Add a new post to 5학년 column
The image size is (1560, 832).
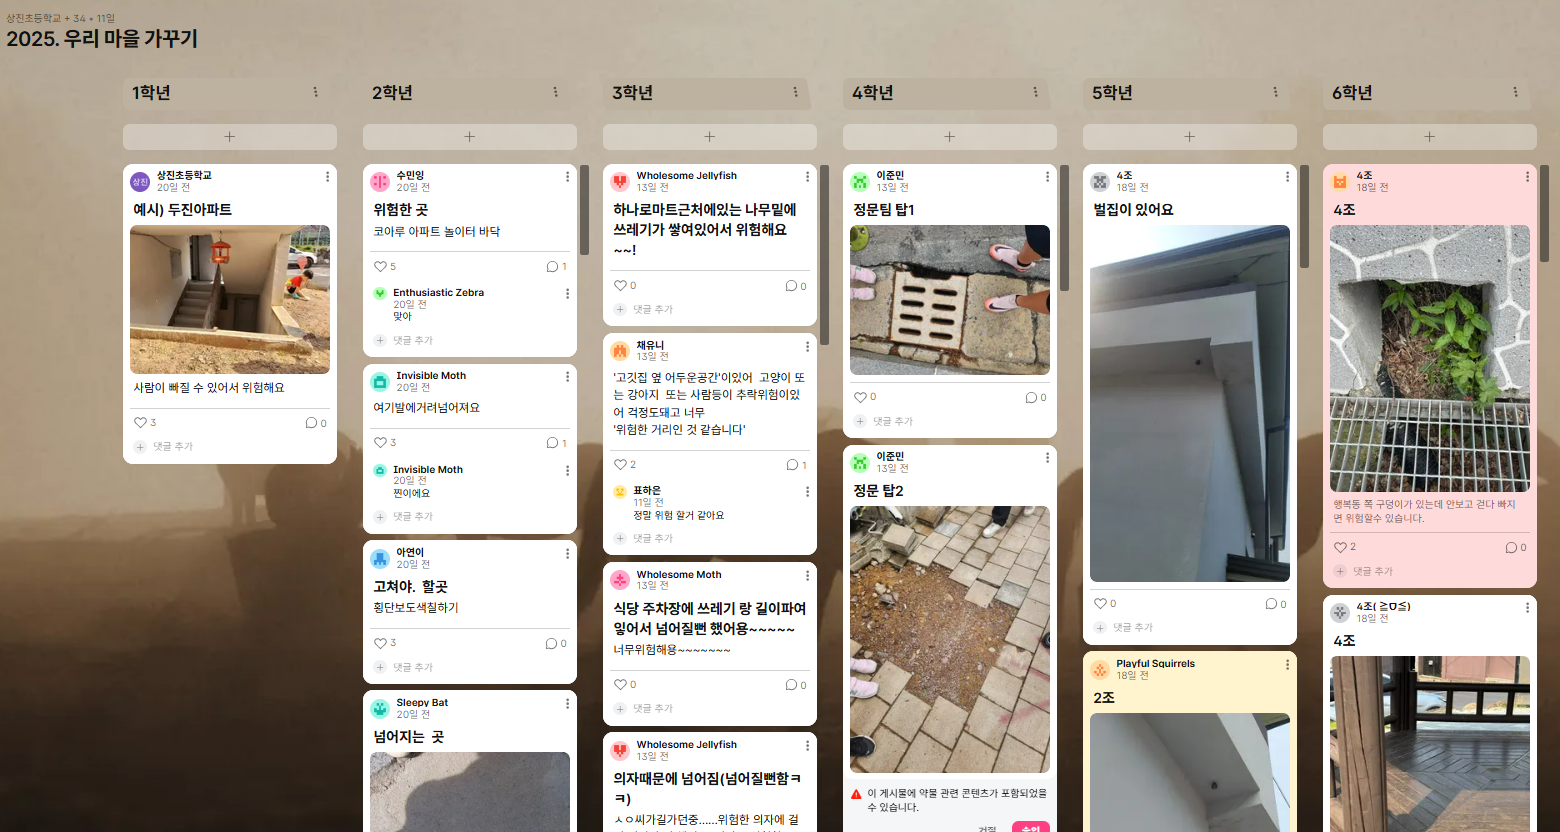(x=1190, y=137)
